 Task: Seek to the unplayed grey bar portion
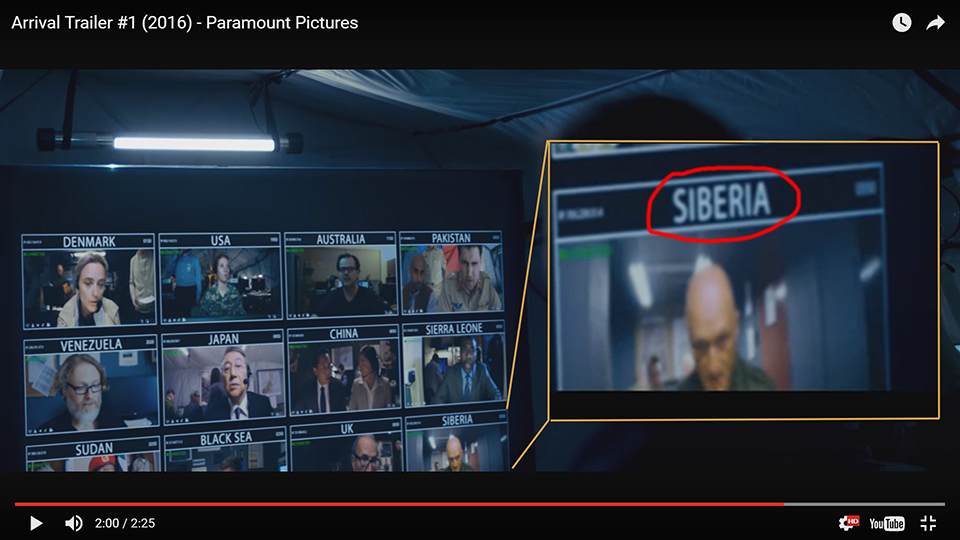[864, 504]
